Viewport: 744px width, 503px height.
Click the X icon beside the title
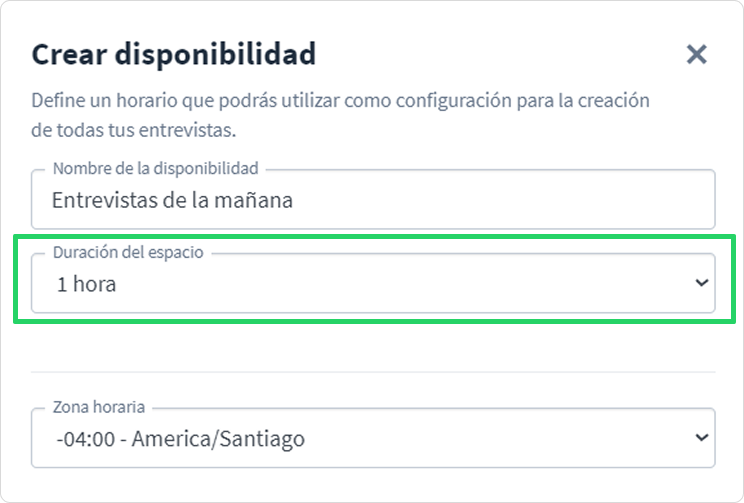[x=697, y=54]
